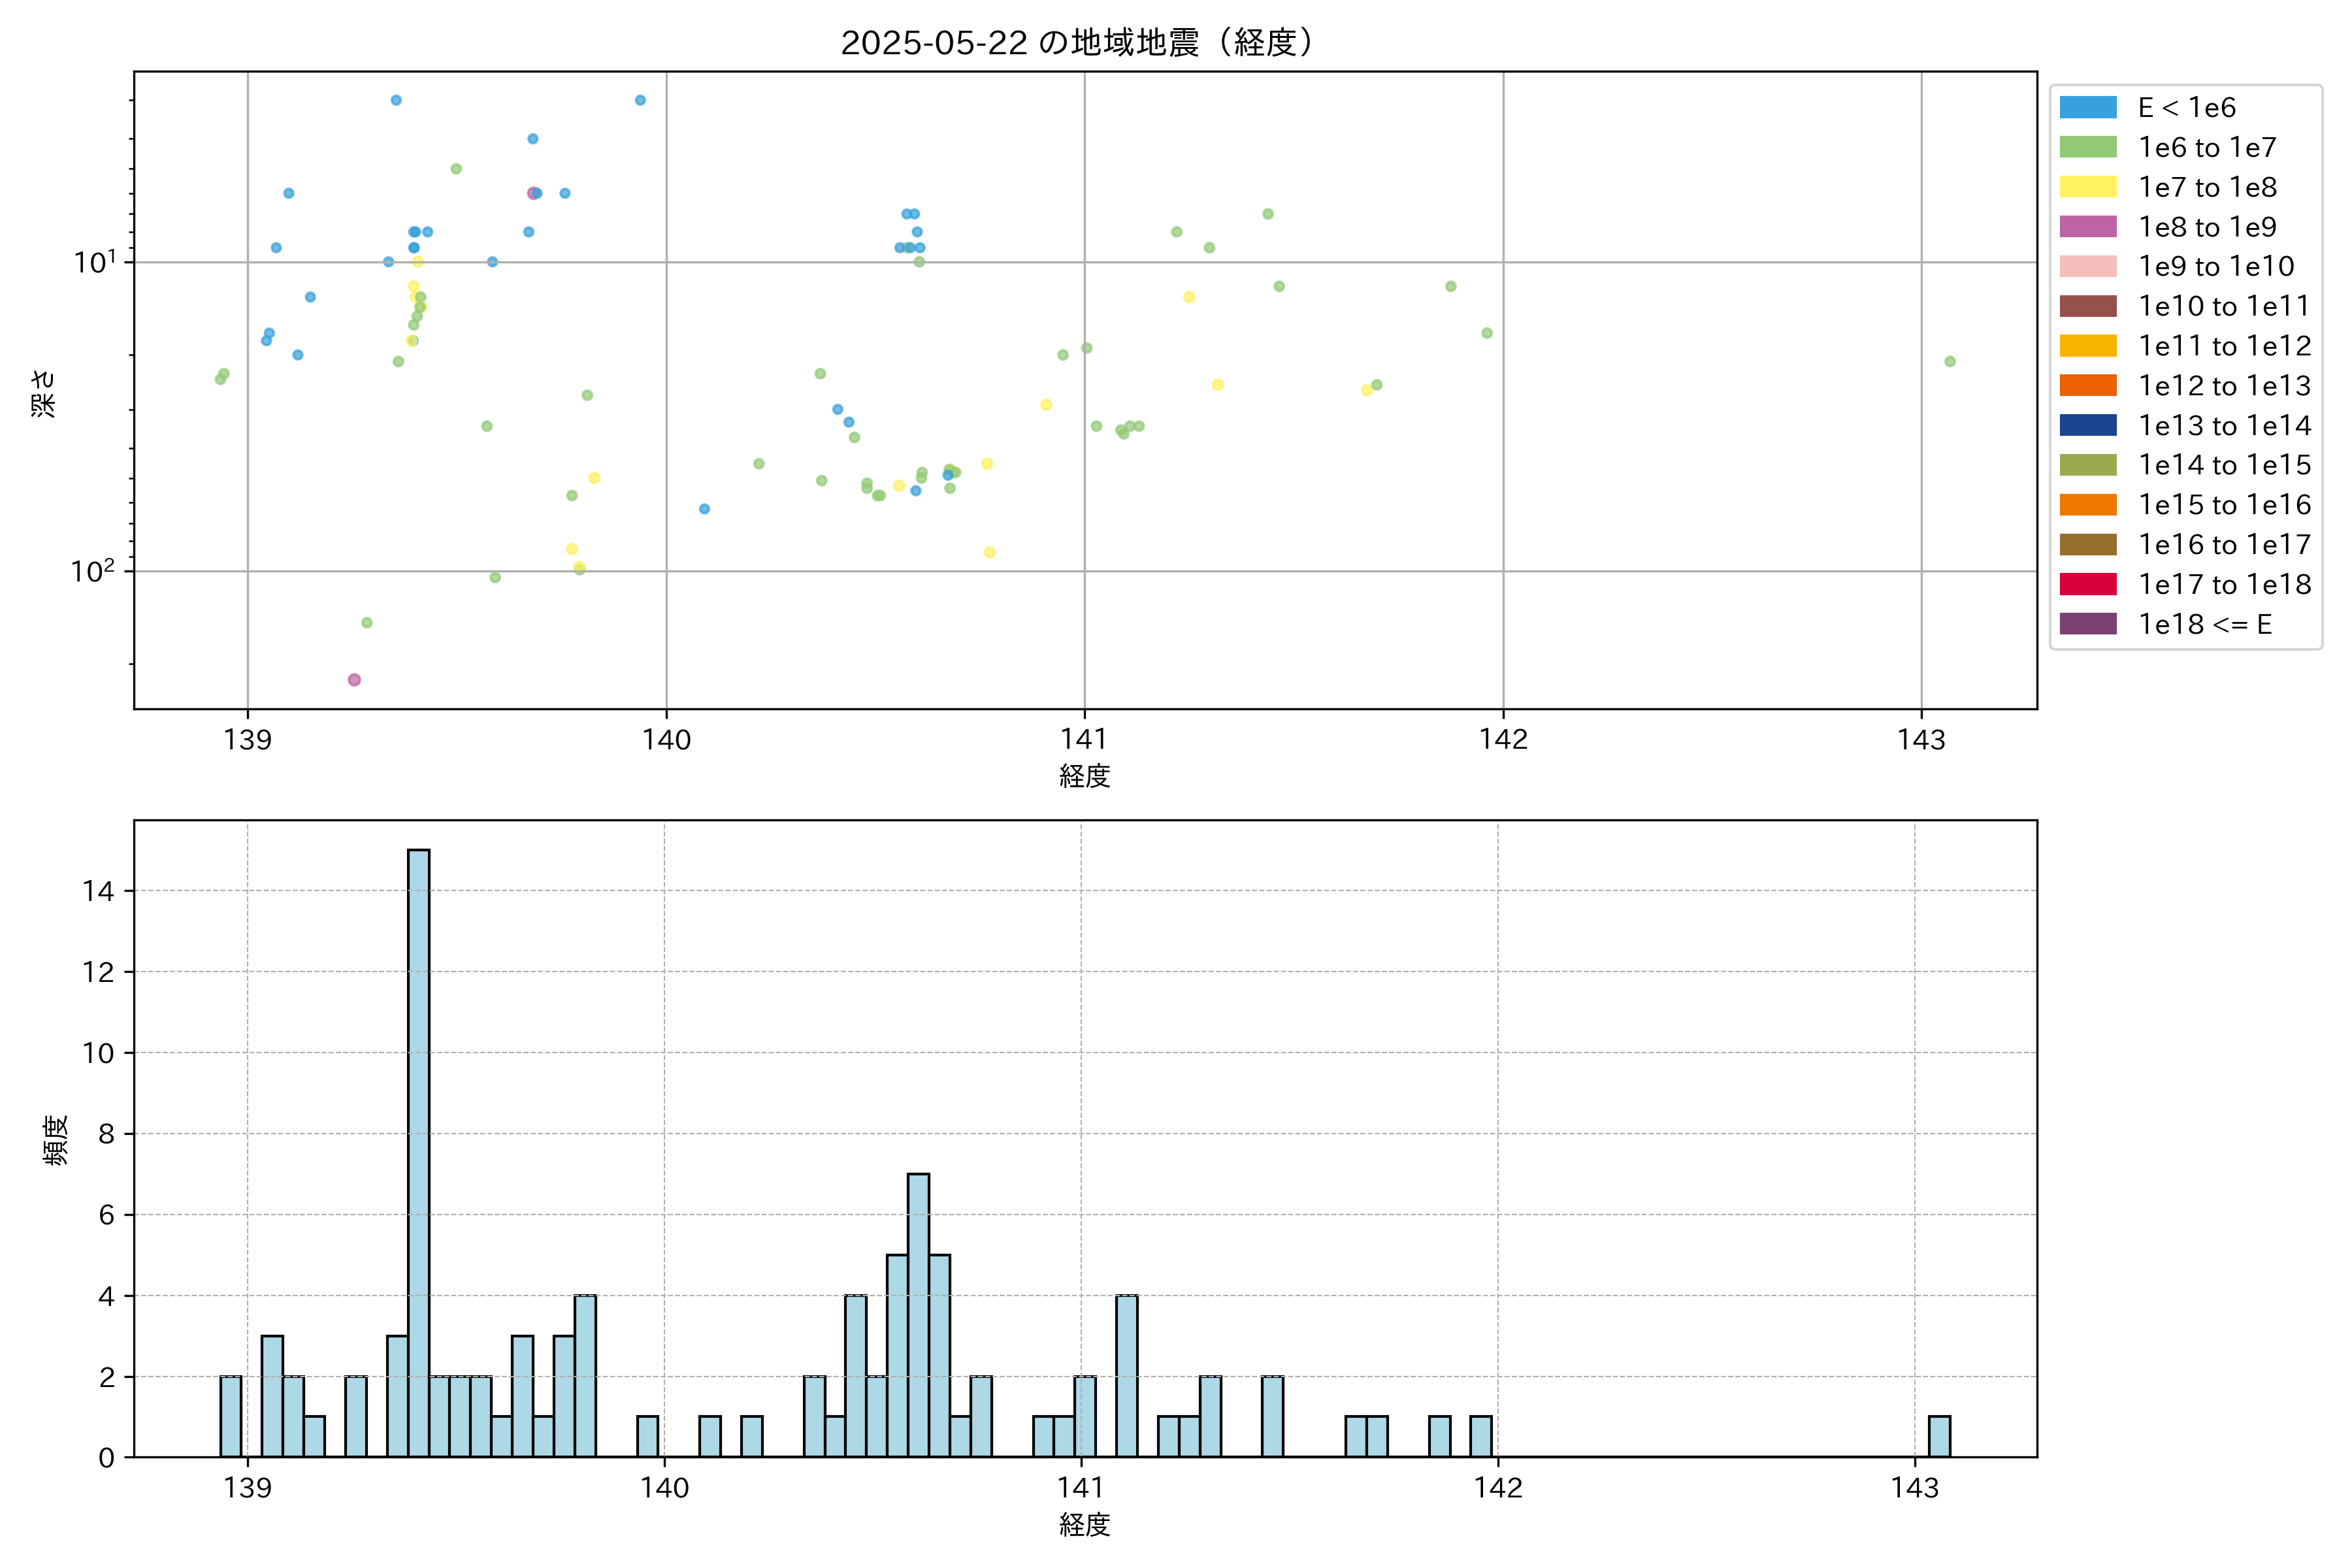
Task: Click the green 1e6 to 1e7 swatch
Action: coord(2087,147)
